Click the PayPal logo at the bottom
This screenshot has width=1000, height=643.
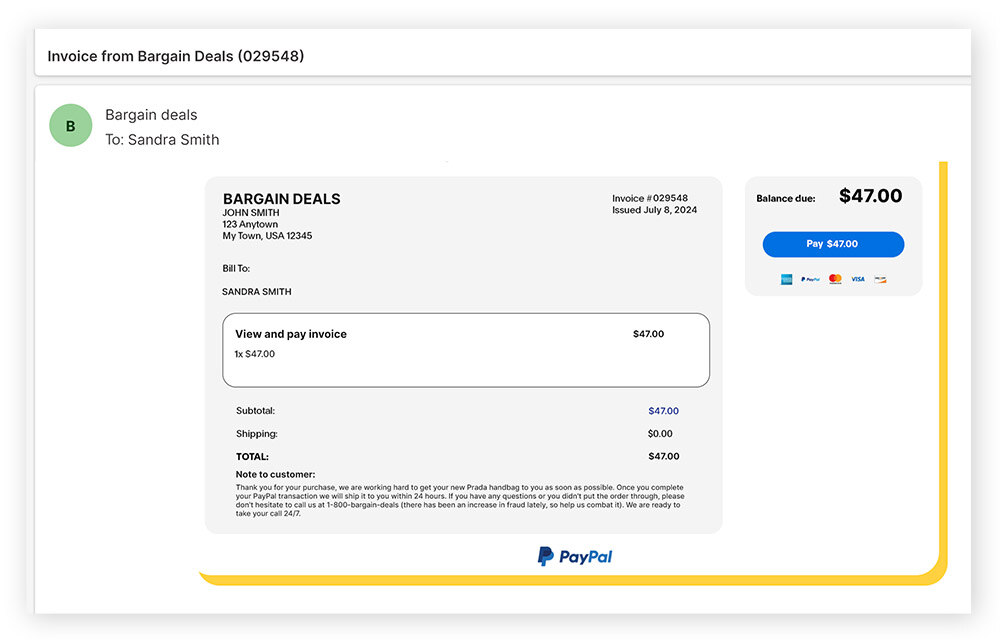click(x=574, y=556)
